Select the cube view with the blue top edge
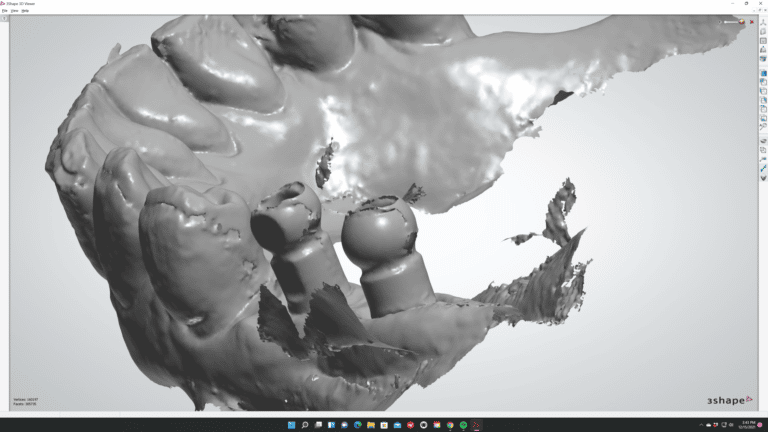Image resolution: width=768 pixels, height=432 pixels. click(x=763, y=109)
